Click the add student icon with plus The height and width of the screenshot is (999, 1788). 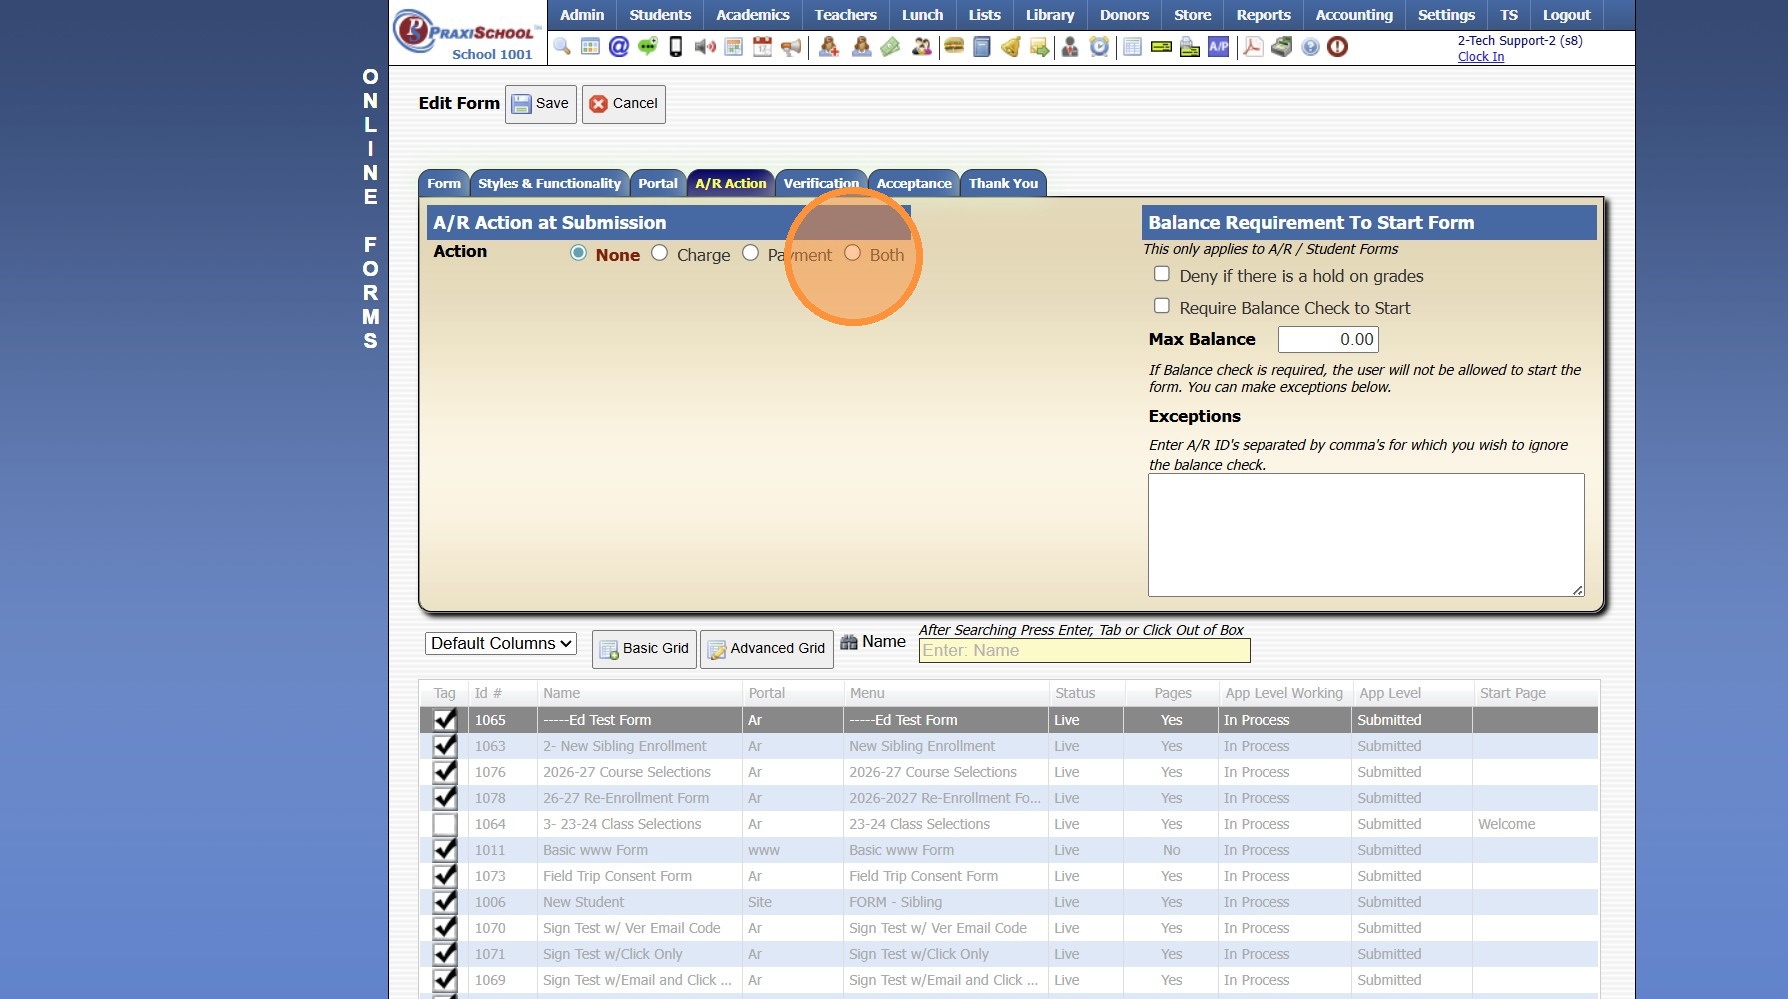(829, 47)
